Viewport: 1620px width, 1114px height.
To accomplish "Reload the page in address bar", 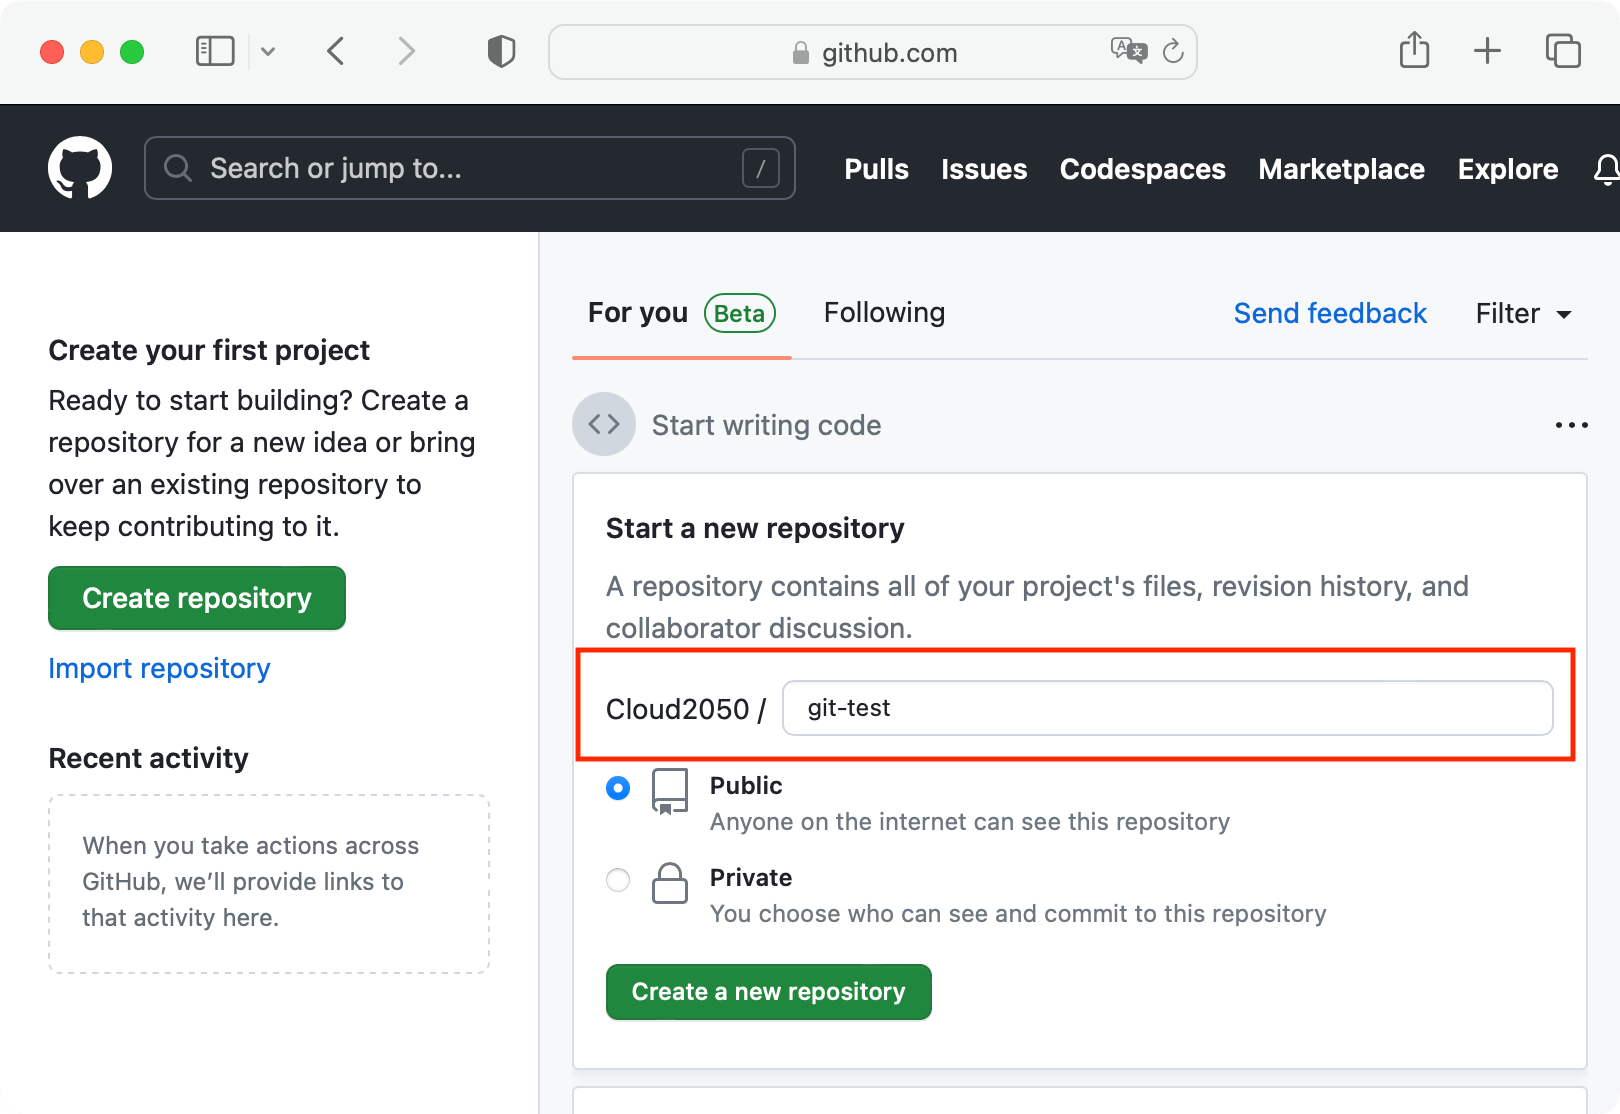I will (x=1173, y=51).
